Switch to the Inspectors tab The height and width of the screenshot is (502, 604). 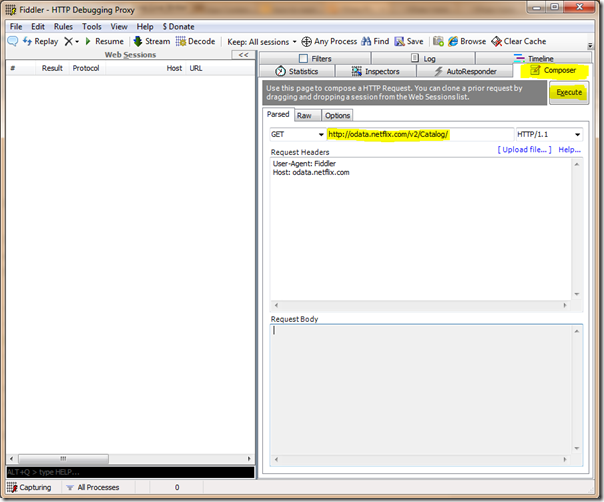click(x=376, y=72)
